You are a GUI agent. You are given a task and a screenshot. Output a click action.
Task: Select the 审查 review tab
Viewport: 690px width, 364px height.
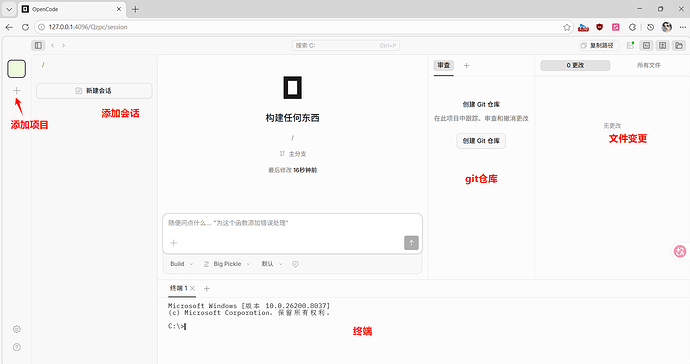[x=444, y=65]
